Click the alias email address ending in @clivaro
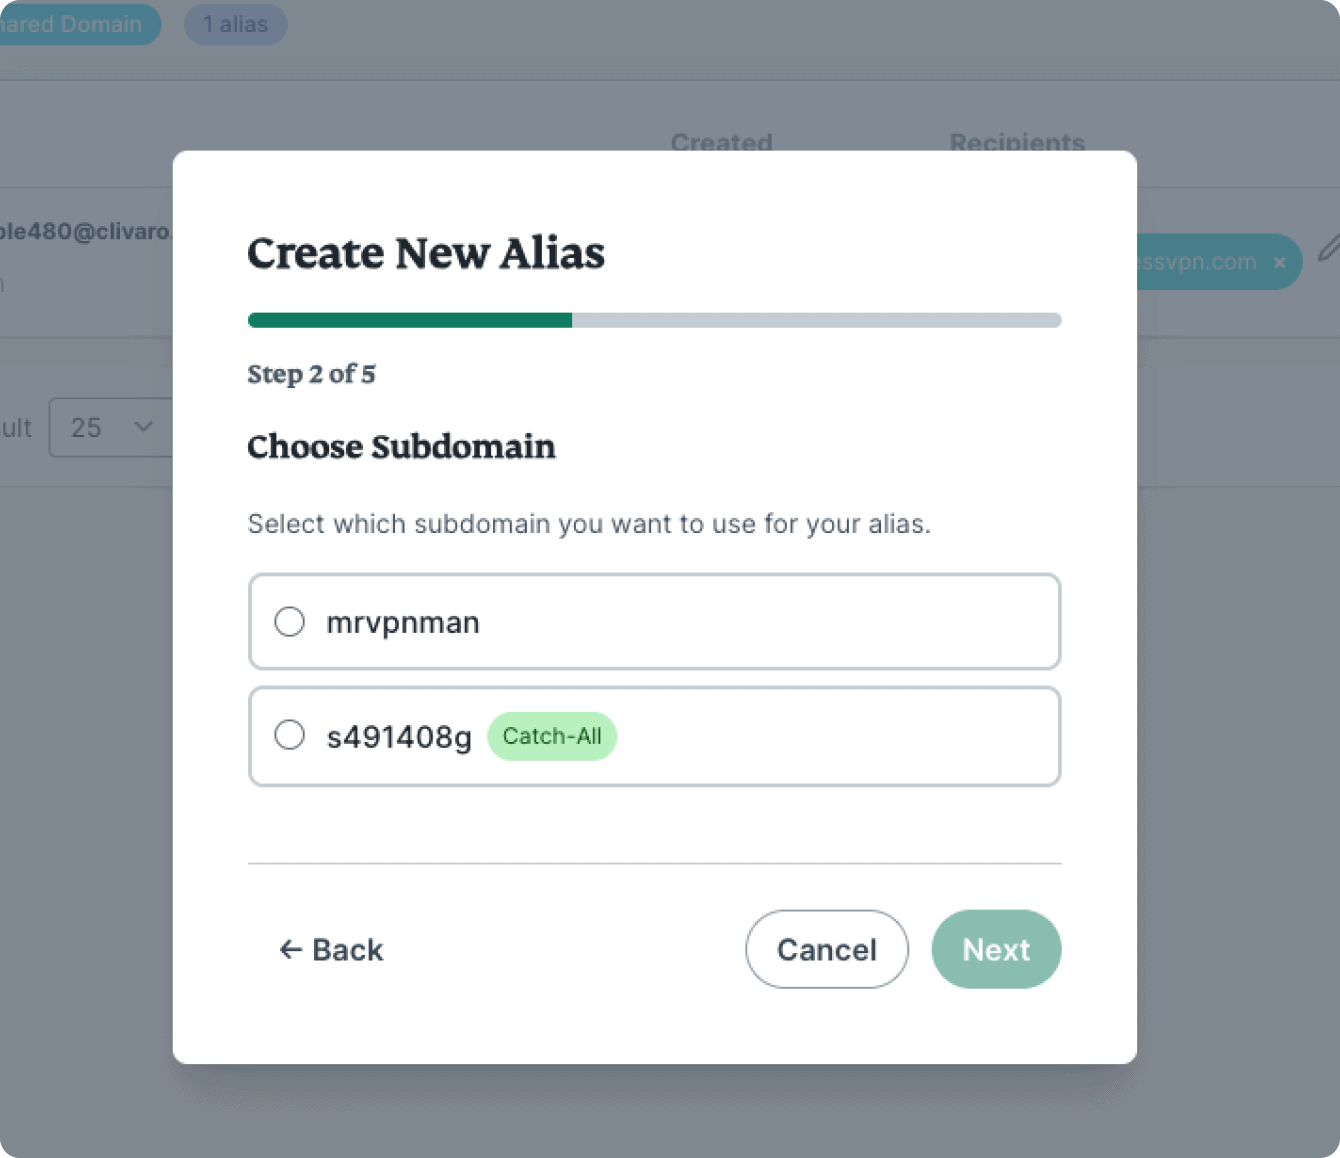Image resolution: width=1340 pixels, height=1158 pixels. [x=85, y=231]
